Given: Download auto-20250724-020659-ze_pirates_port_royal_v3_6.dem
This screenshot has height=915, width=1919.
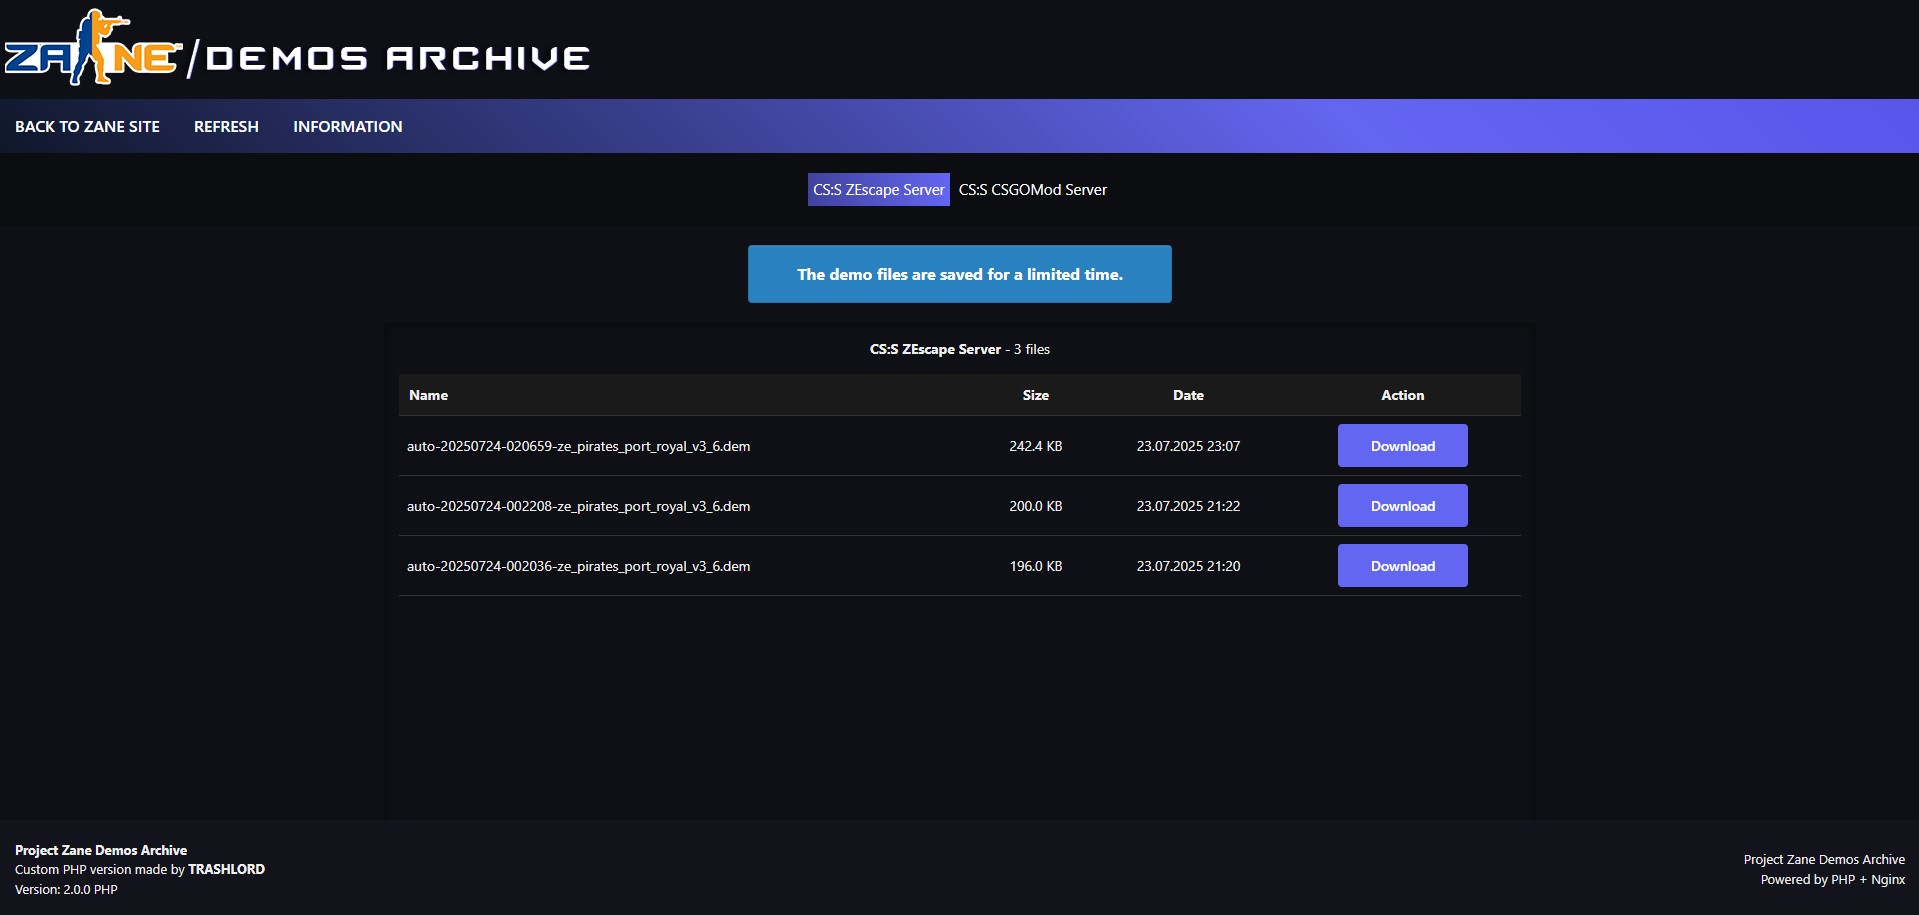Looking at the screenshot, I should click(1402, 445).
